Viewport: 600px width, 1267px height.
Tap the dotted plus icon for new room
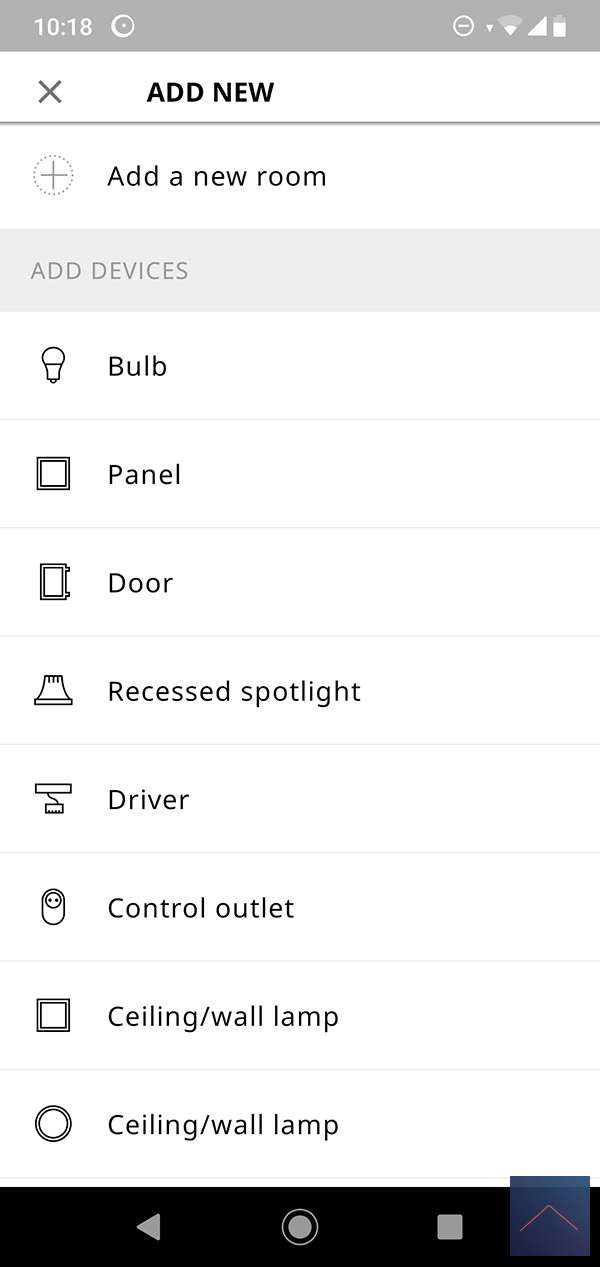tap(53, 176)
